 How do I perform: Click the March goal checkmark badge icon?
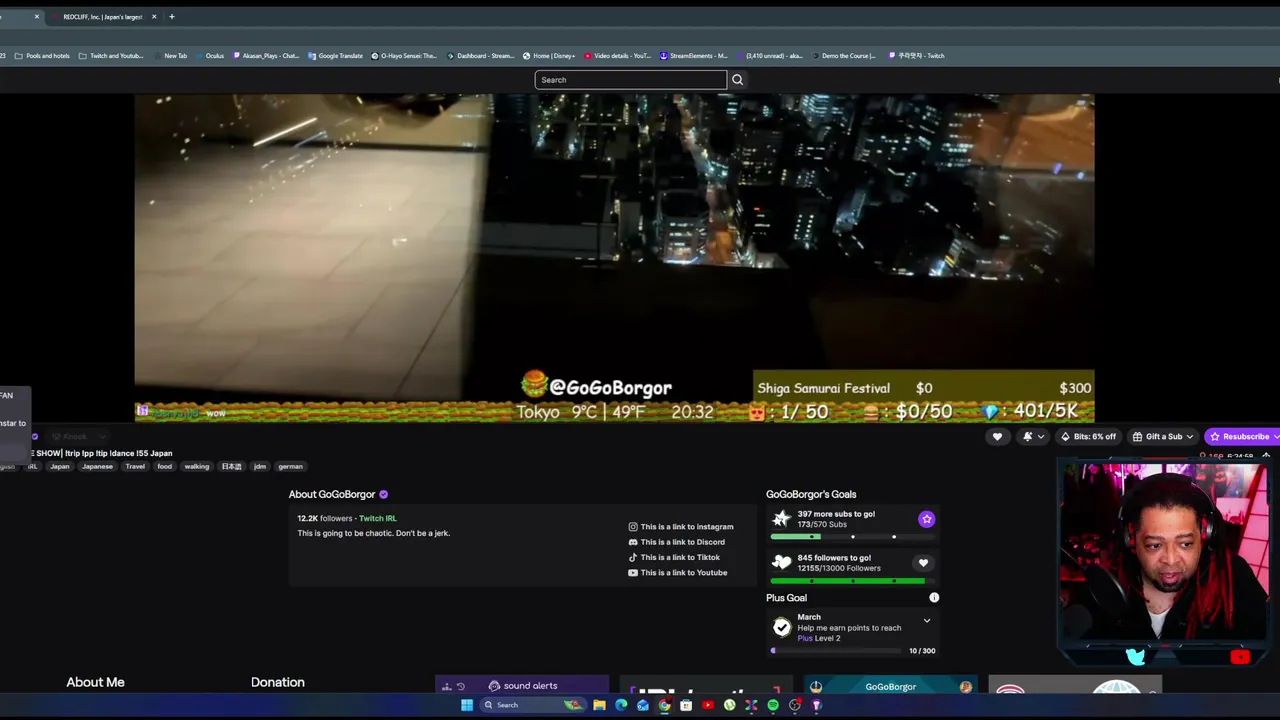[x=782, y=627]
